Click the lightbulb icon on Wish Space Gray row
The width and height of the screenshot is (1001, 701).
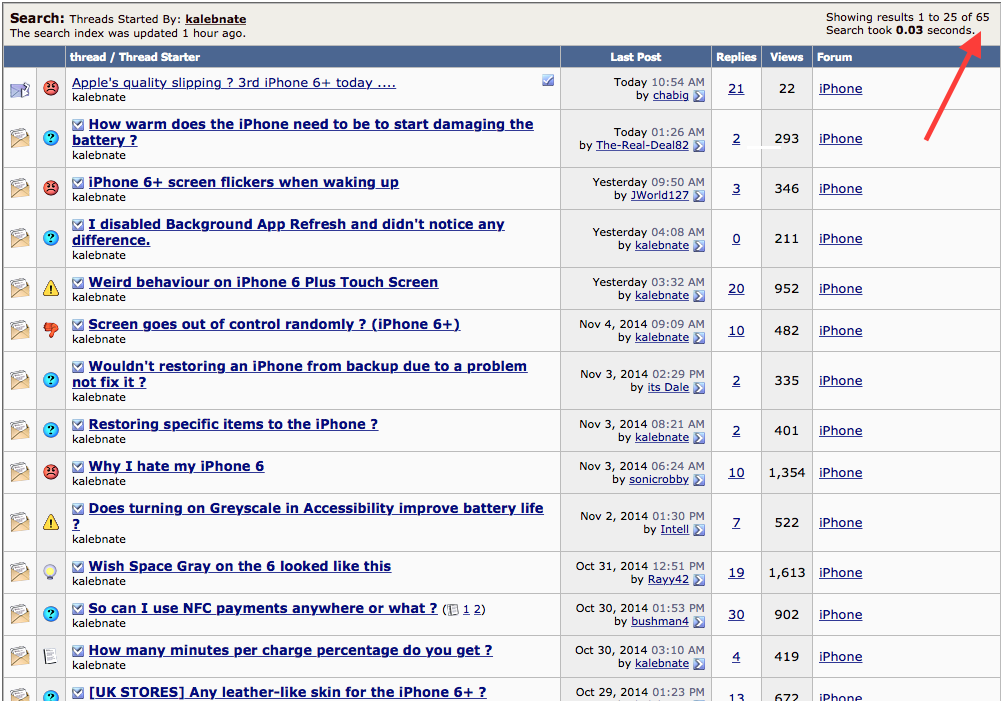coord(50,572)
